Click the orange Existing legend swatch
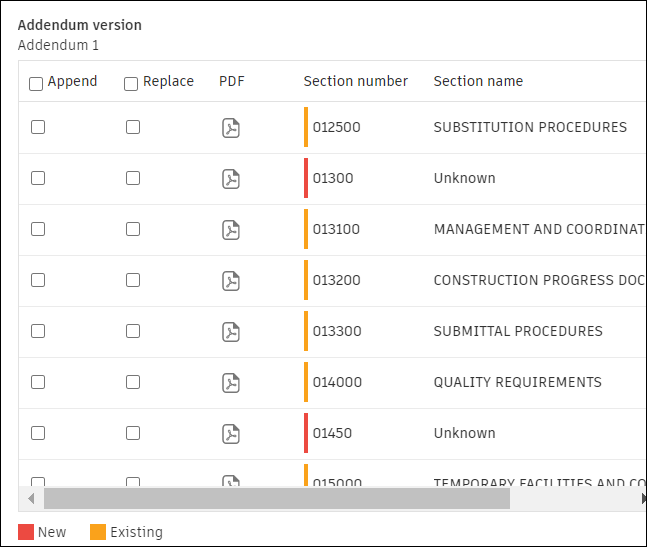 point(98,532)
